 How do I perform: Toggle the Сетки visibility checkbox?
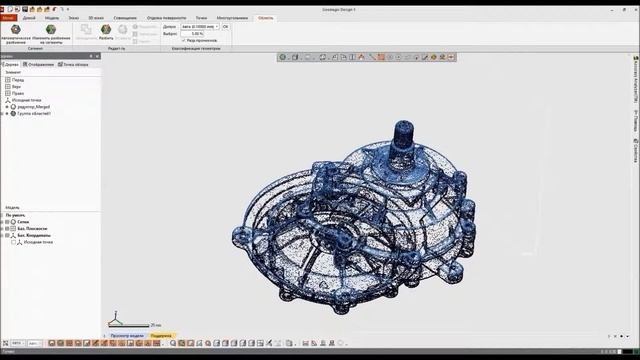pyautogui.click(x=7, y=222)
